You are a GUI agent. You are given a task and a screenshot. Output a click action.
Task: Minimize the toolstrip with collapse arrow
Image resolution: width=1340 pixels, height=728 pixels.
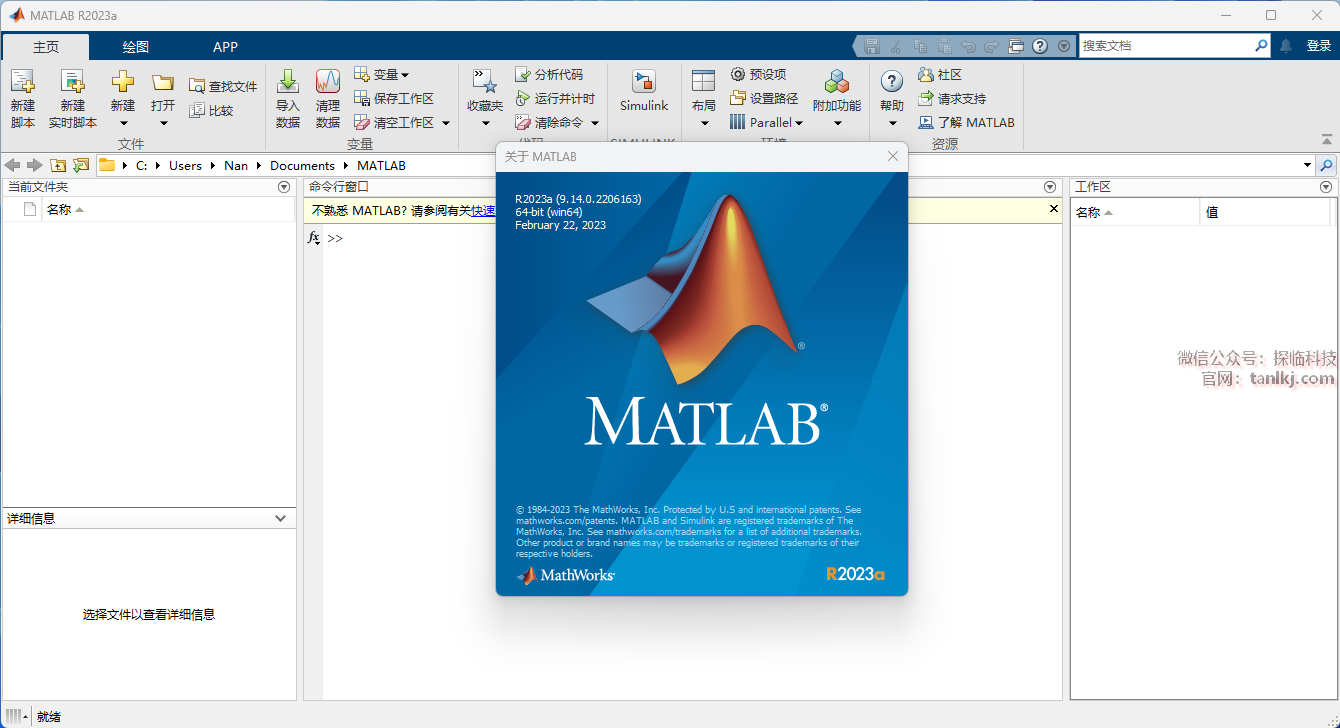[1327, 139]
